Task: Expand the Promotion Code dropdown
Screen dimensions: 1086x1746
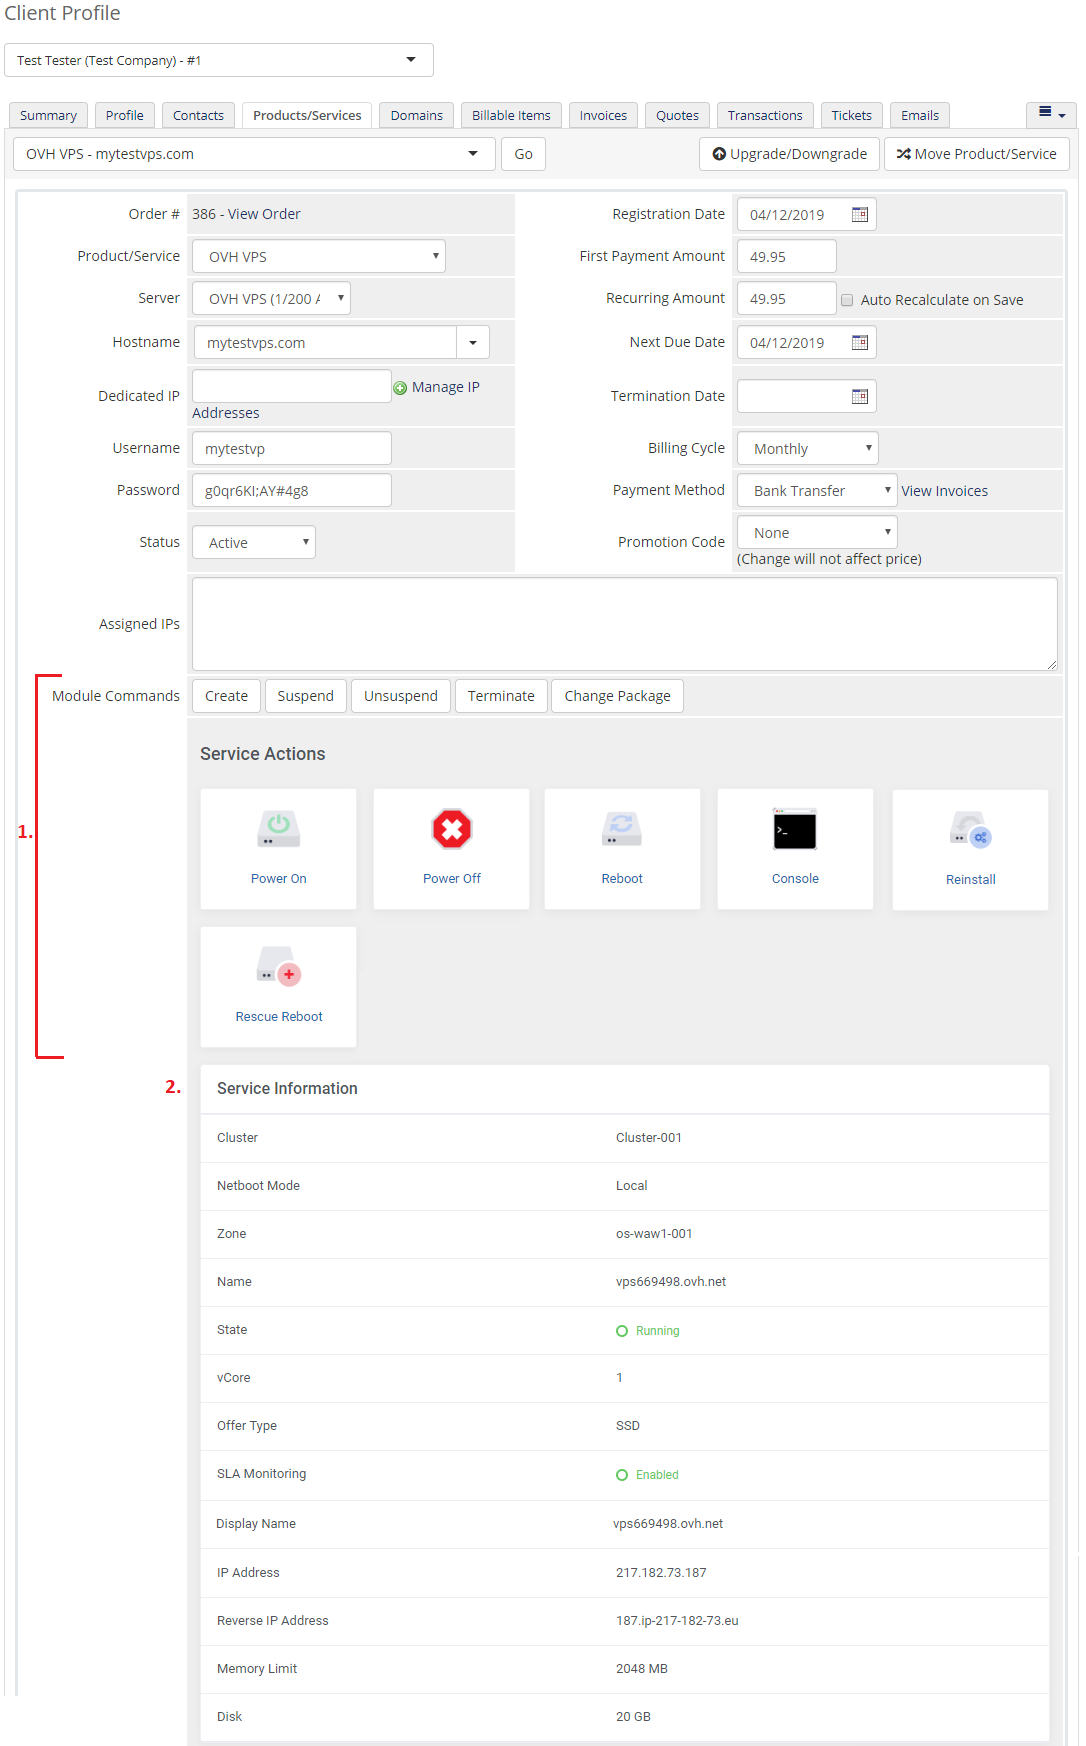Action: 817,532
